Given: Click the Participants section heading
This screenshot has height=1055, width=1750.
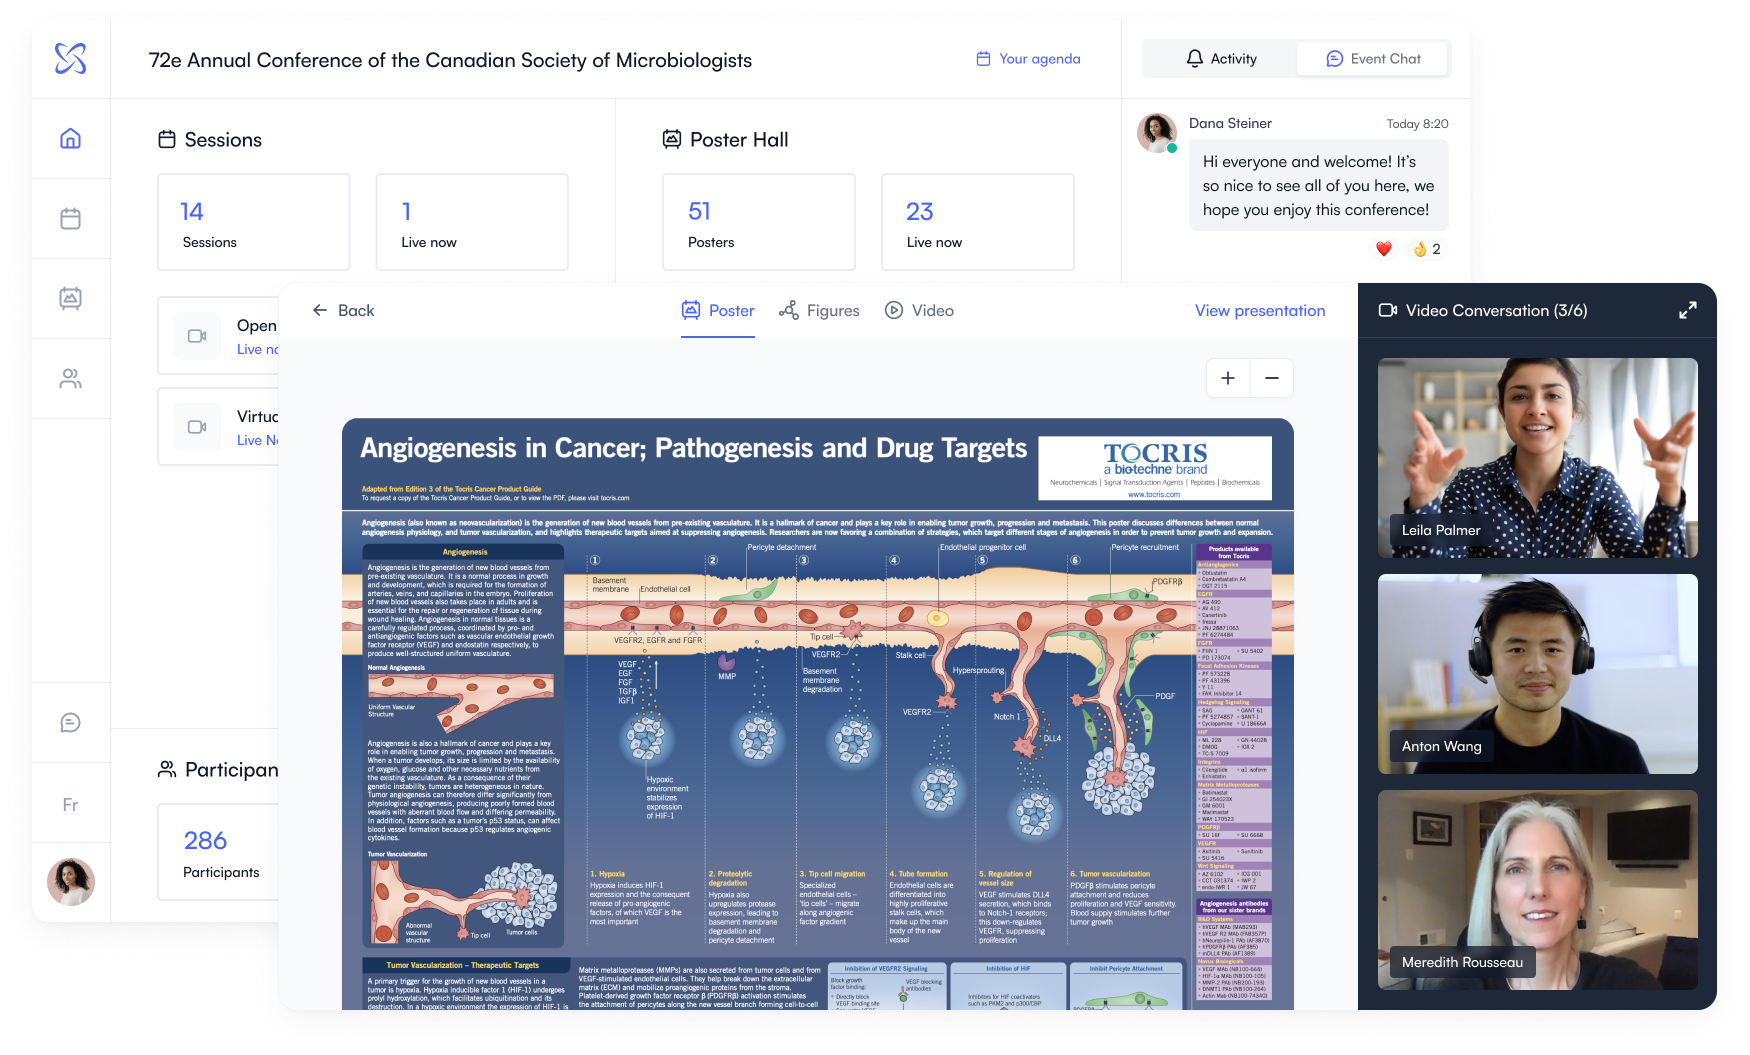Looking at the screenshot, I should click(218, 769).
